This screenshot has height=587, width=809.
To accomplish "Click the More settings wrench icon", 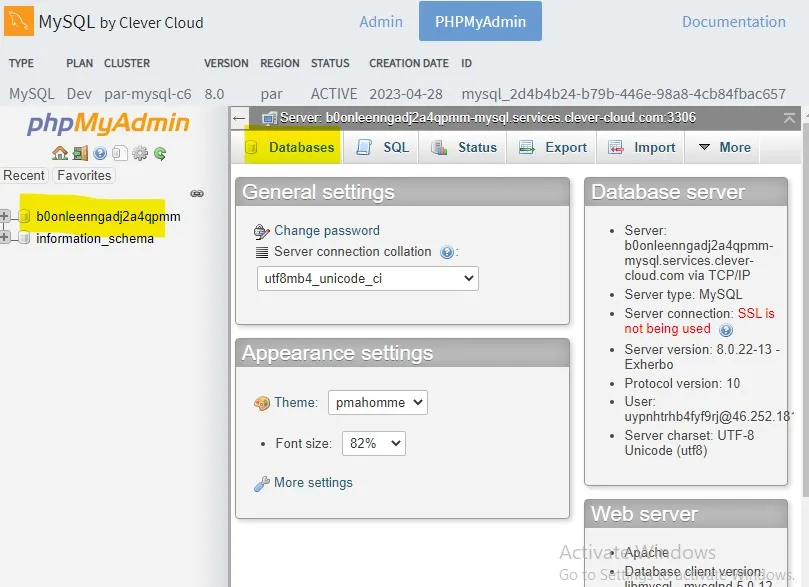I will 262,483.
